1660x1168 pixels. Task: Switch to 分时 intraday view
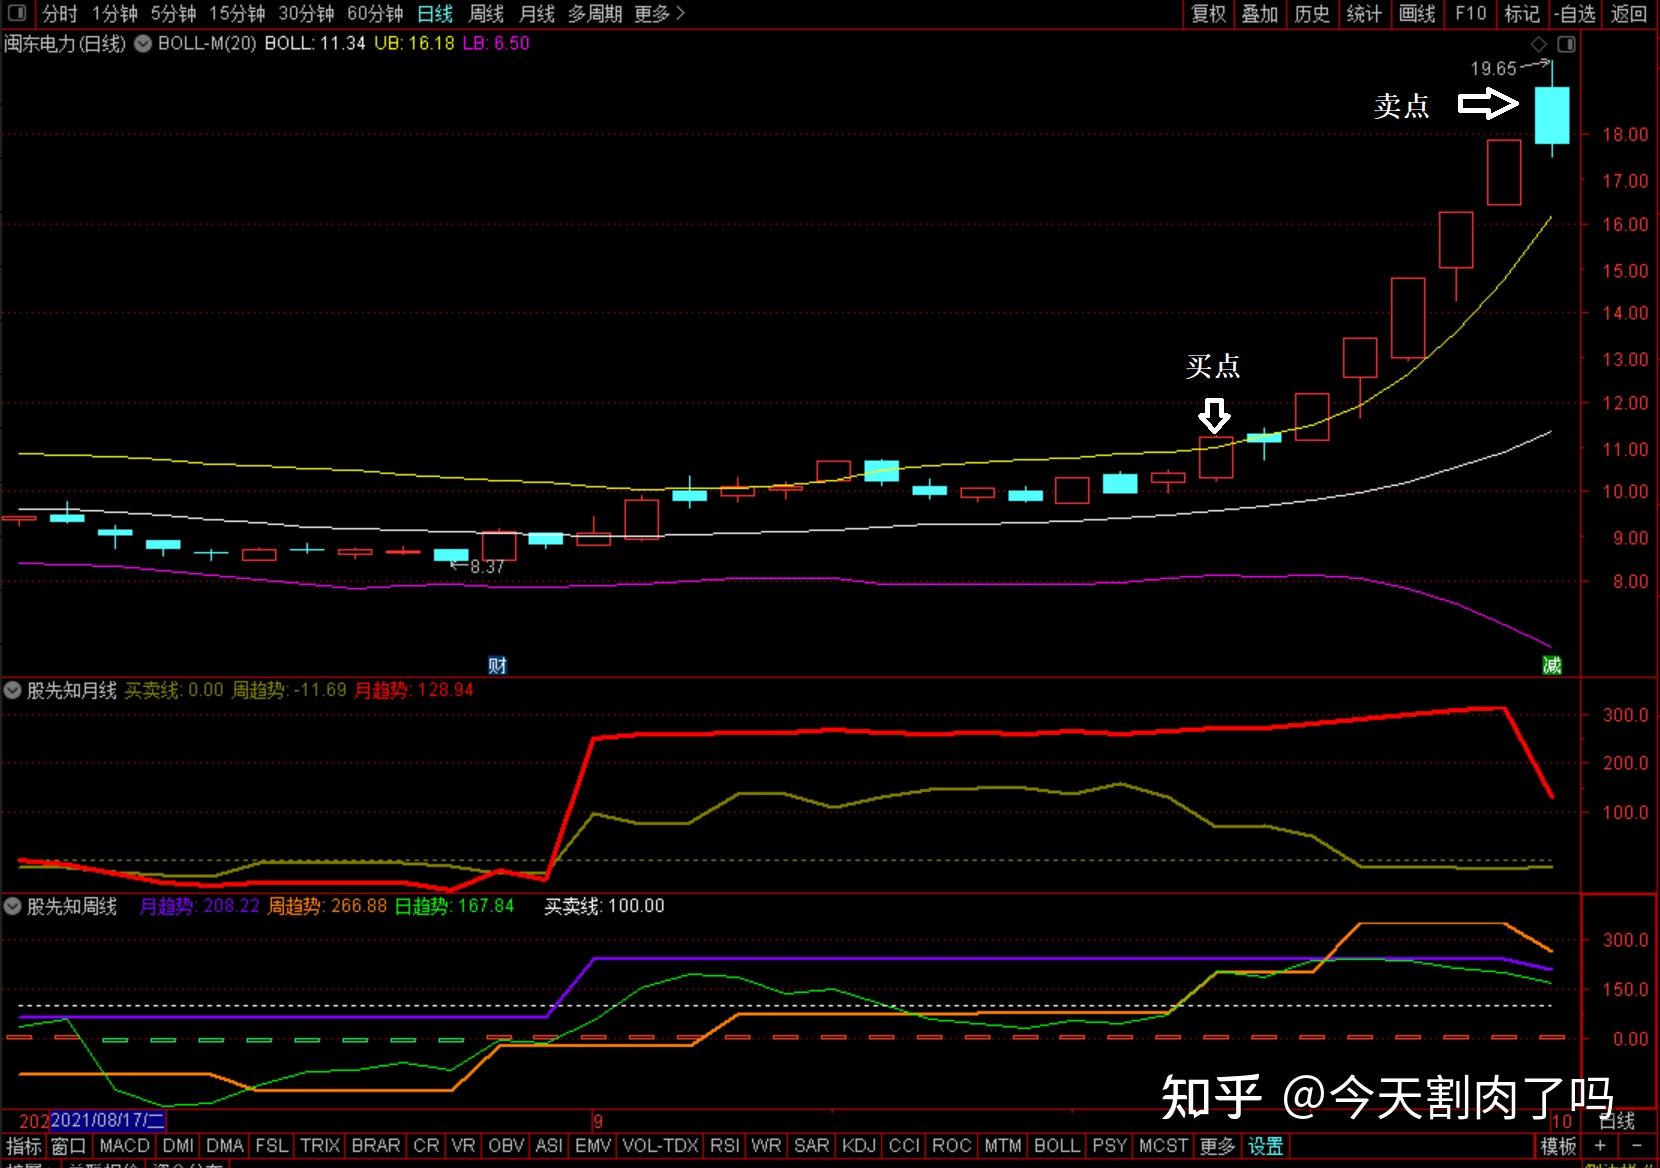(x=60, y=13)
